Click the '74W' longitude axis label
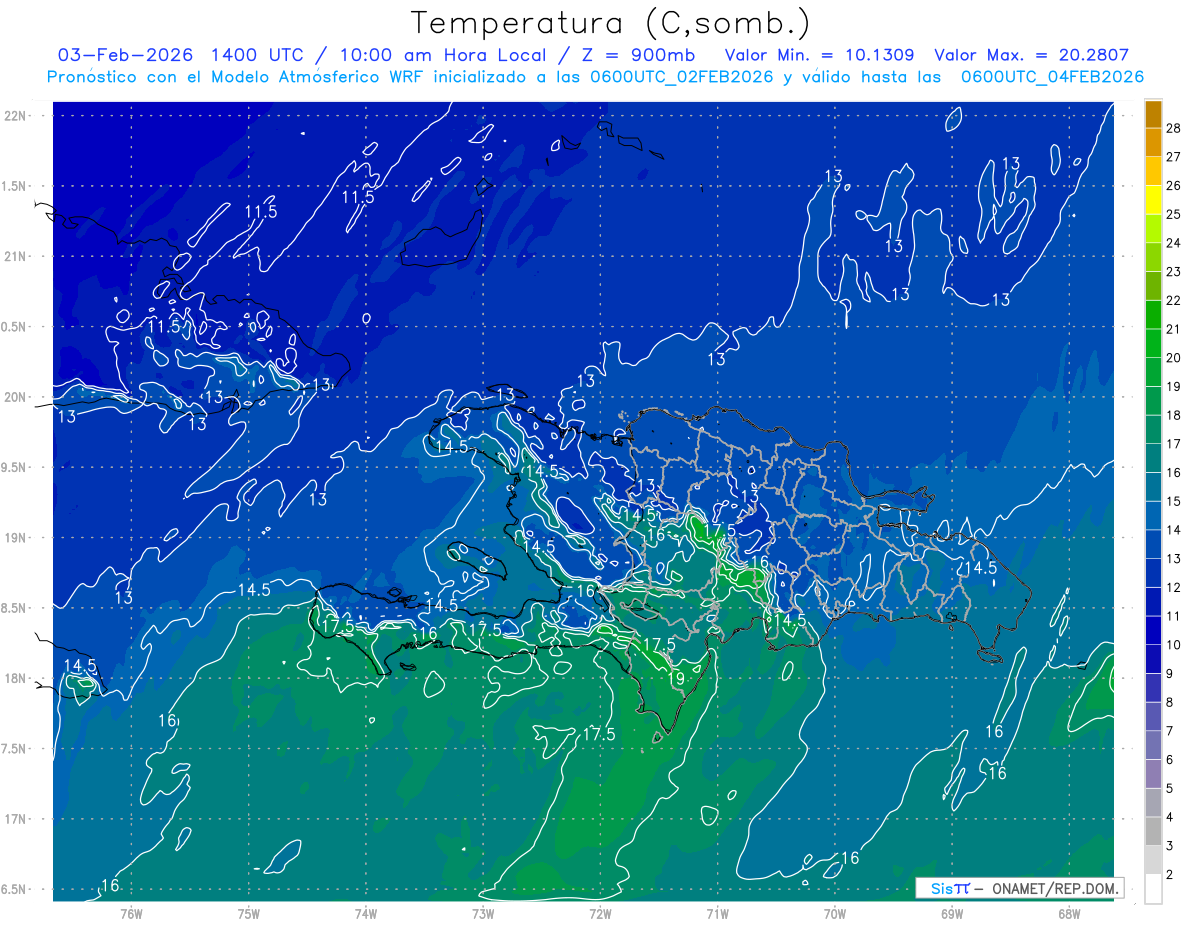Image resolution: width=1200 pixels, height=927 pixels. point(366,914)
